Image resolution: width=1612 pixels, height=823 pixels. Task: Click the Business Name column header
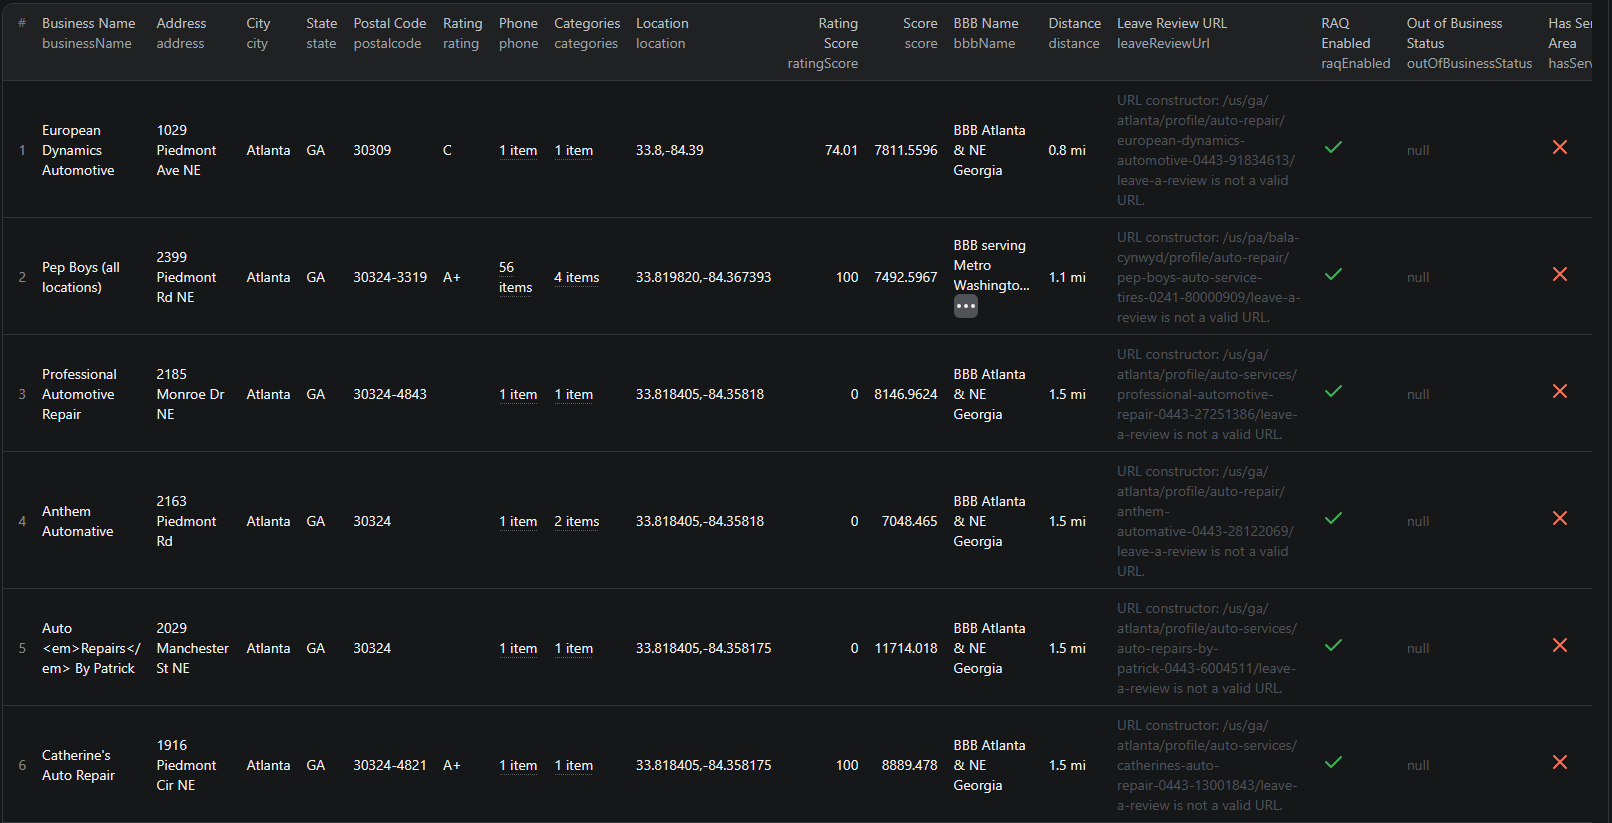point(88,23)
